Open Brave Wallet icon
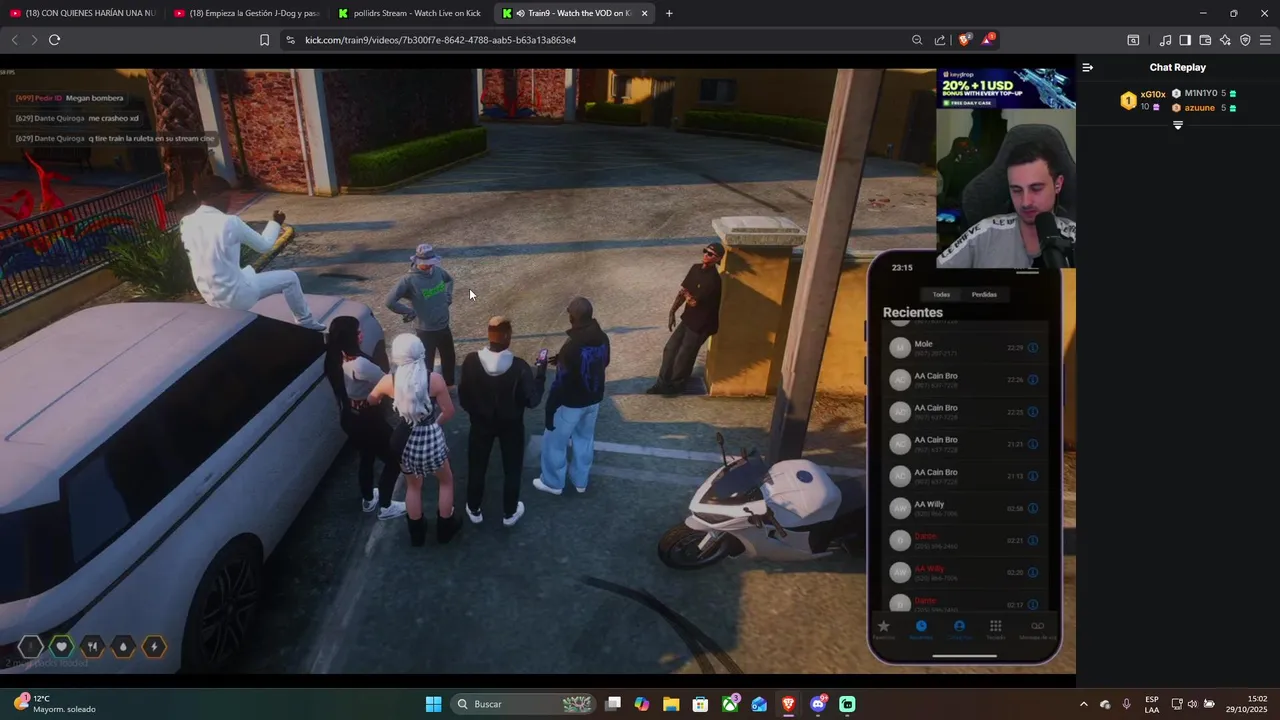This screenshot has height=720, width=1280. point(1205,40)
